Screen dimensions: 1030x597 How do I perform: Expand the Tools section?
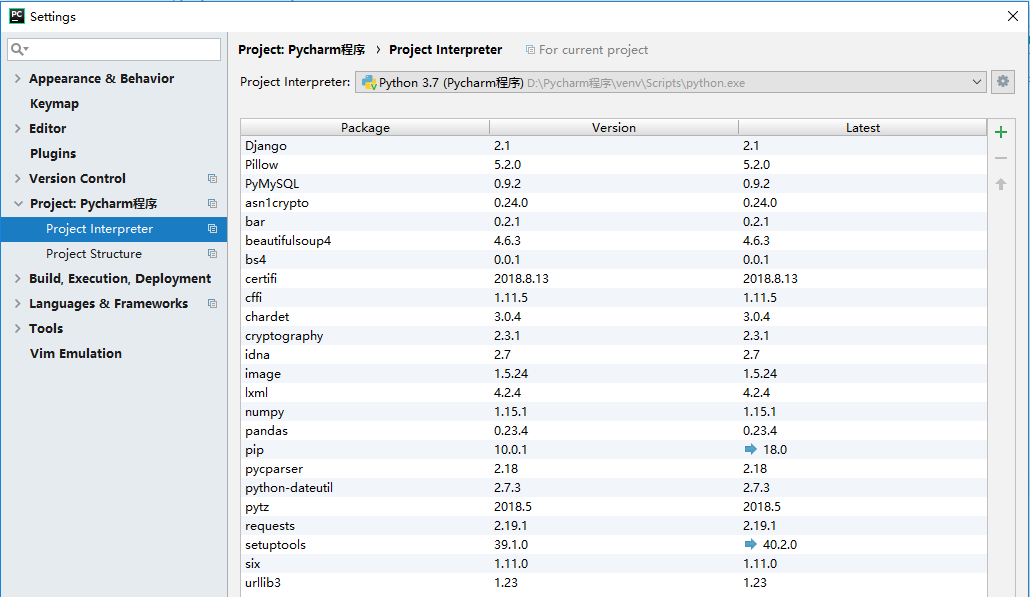[18, 328]
